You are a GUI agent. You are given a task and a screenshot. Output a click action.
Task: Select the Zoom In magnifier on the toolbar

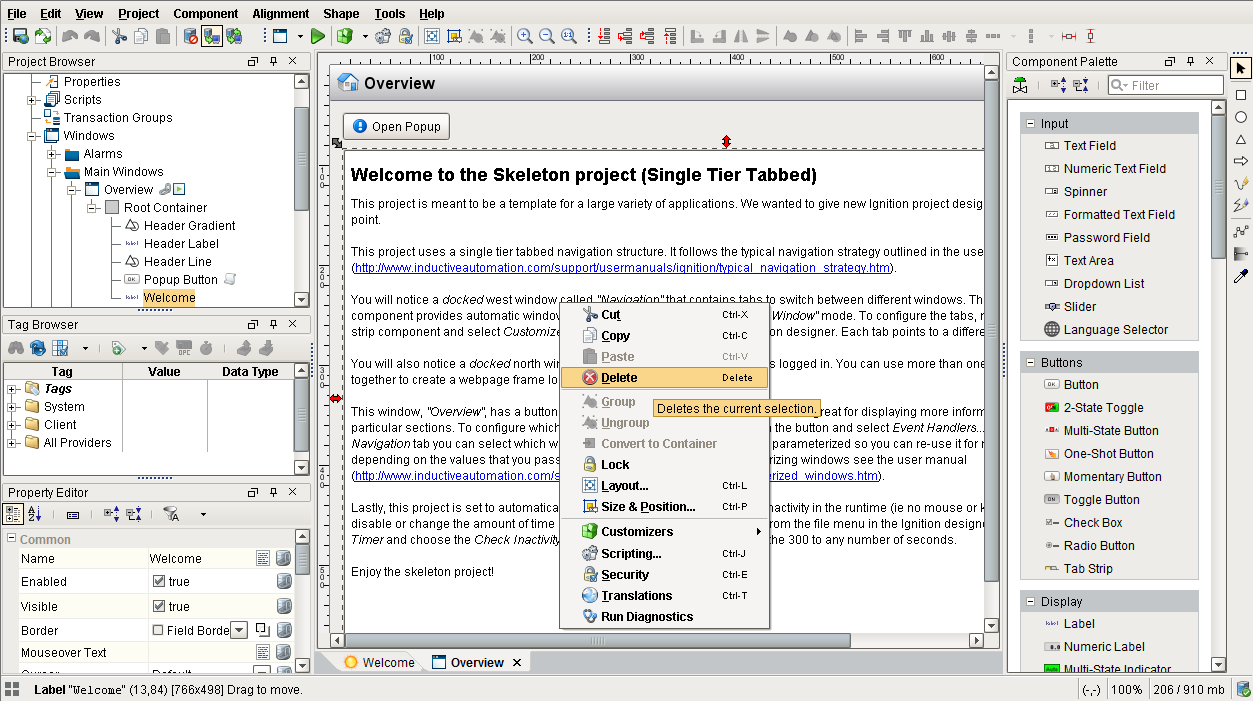click(x=525, y=35)
